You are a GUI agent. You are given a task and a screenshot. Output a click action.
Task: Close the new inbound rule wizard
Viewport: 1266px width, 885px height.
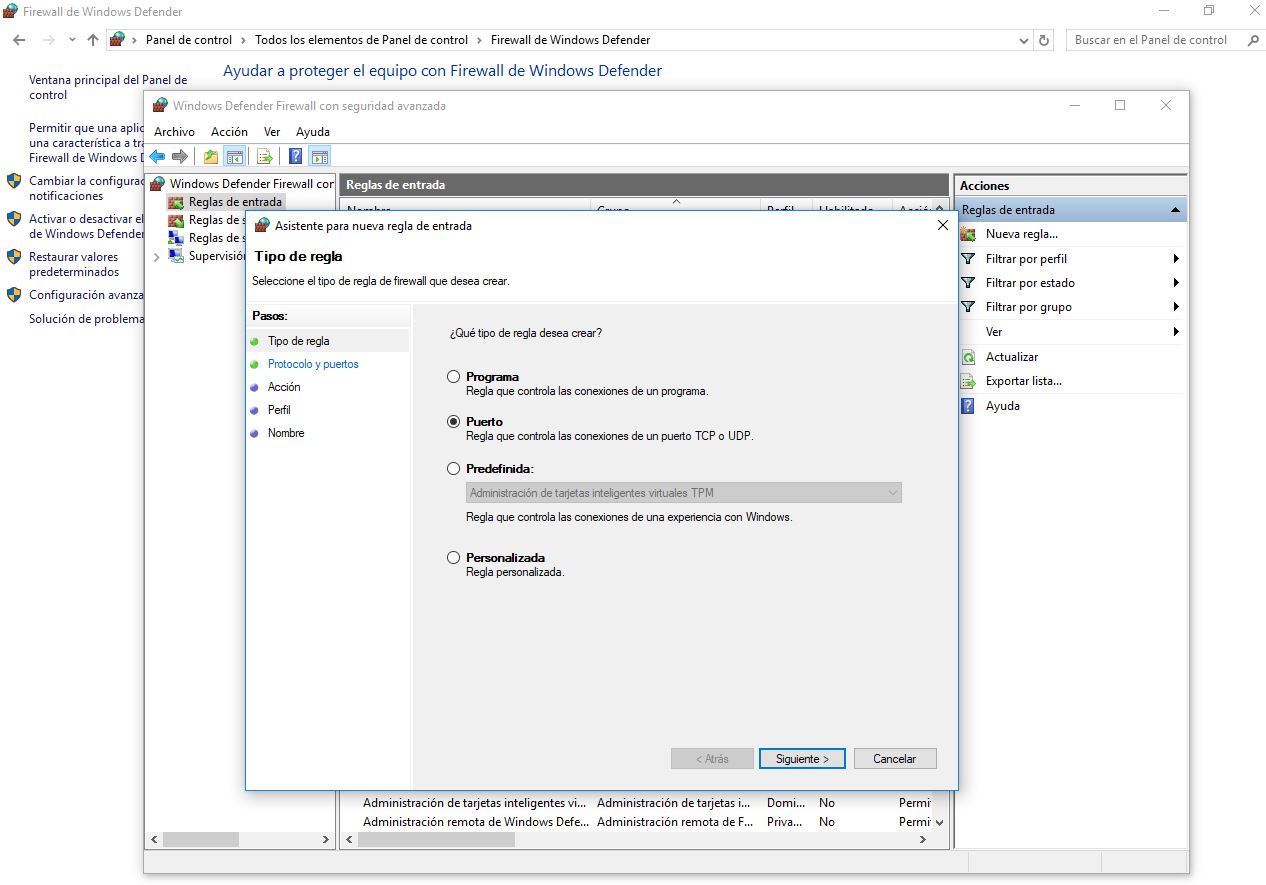(x=942, y=226)
